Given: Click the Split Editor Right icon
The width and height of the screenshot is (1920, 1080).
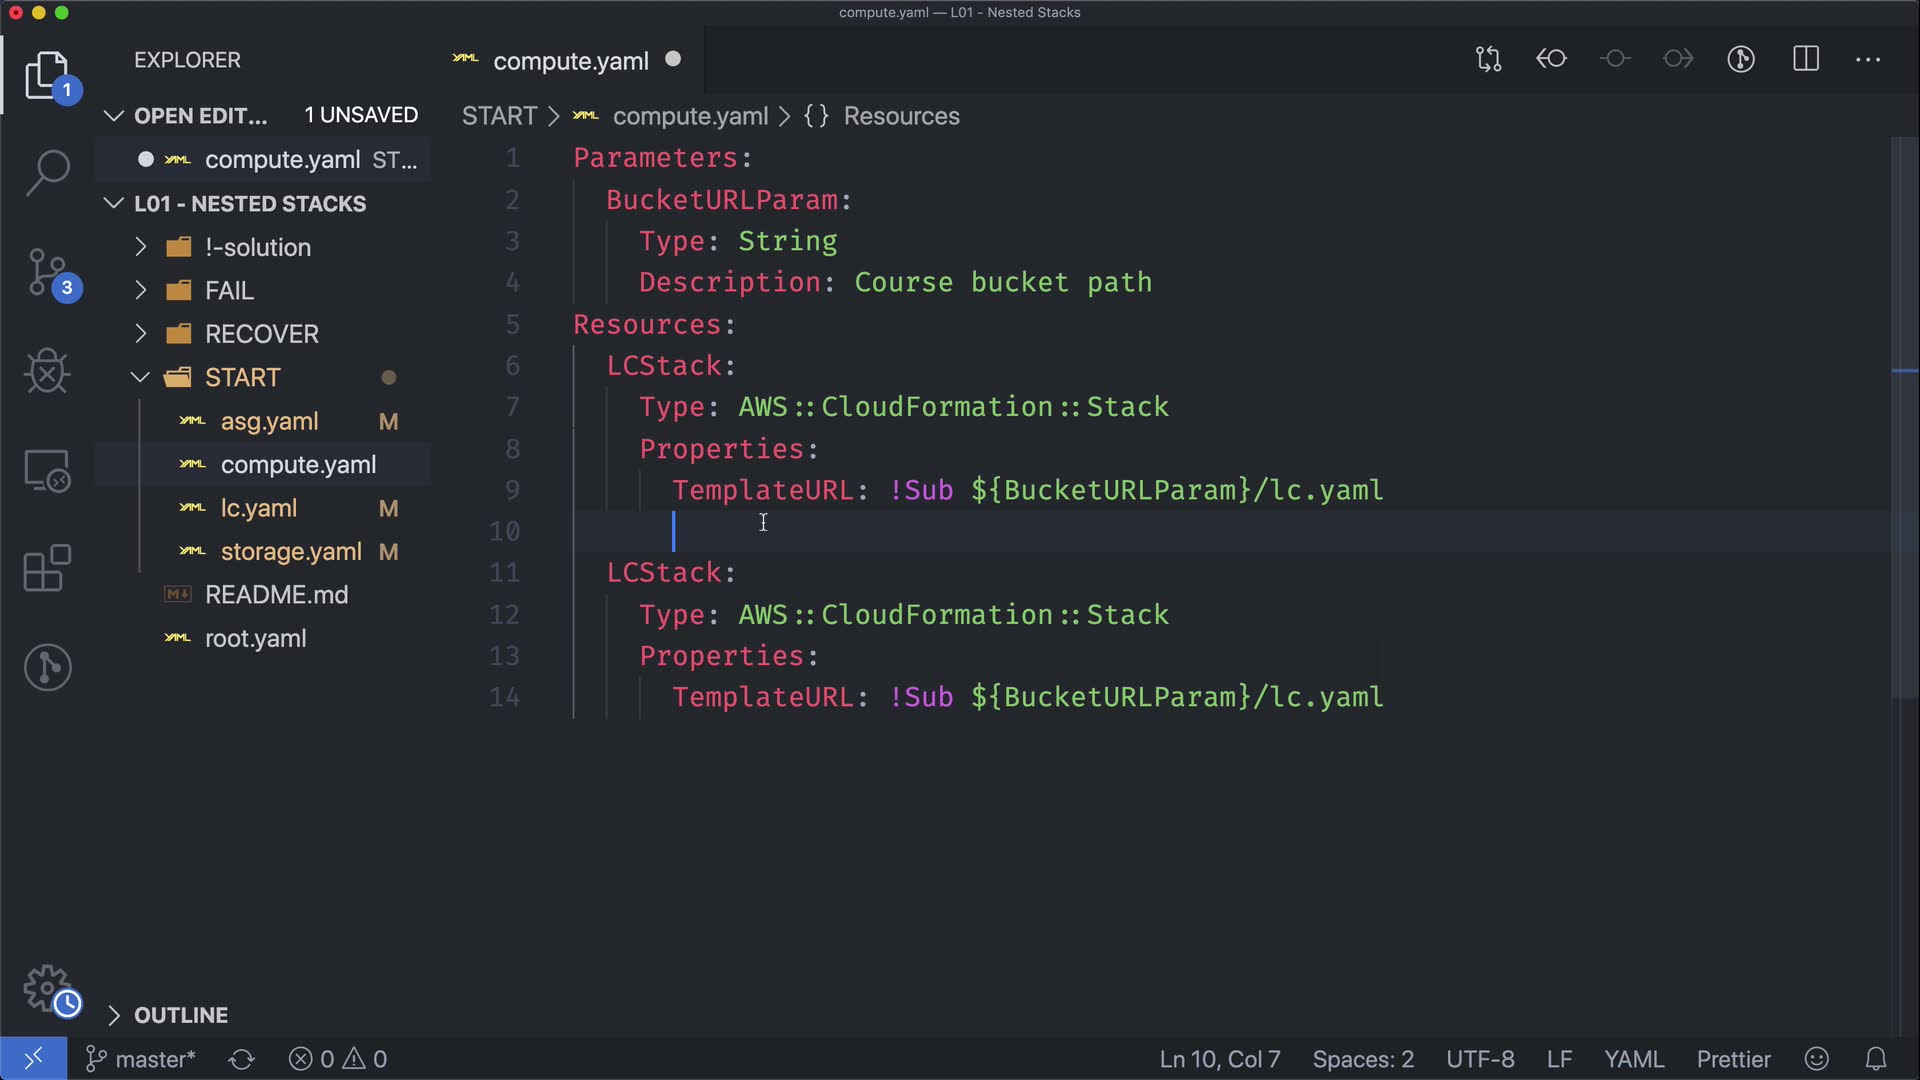Looking at the screenshot, I should (x=1805, y=59).
